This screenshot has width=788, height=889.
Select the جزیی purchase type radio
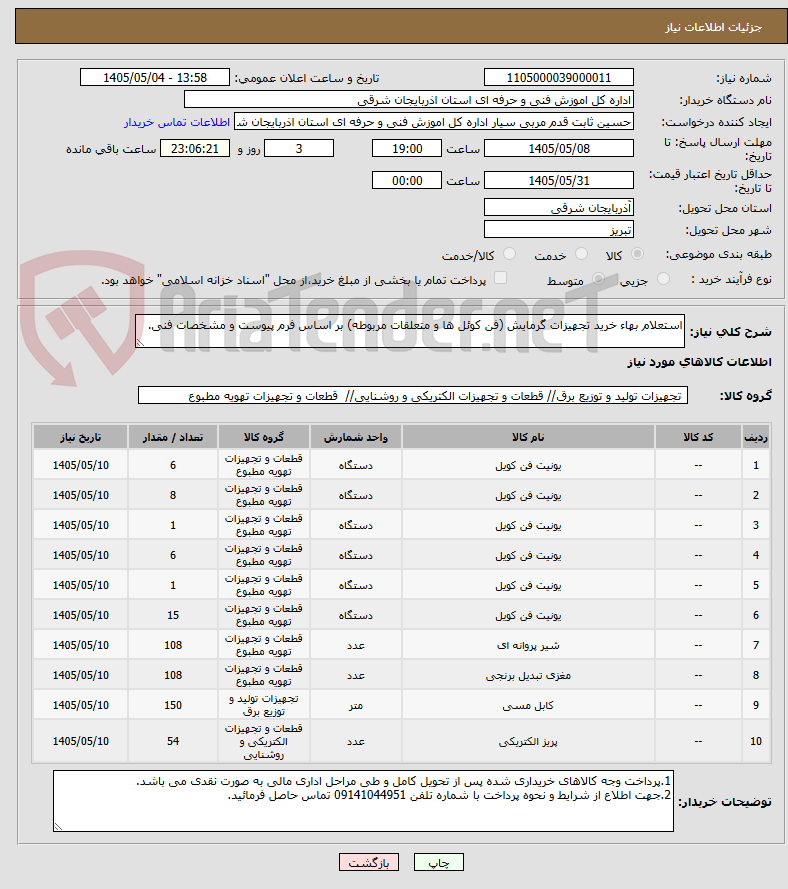[x=663, y=279]
